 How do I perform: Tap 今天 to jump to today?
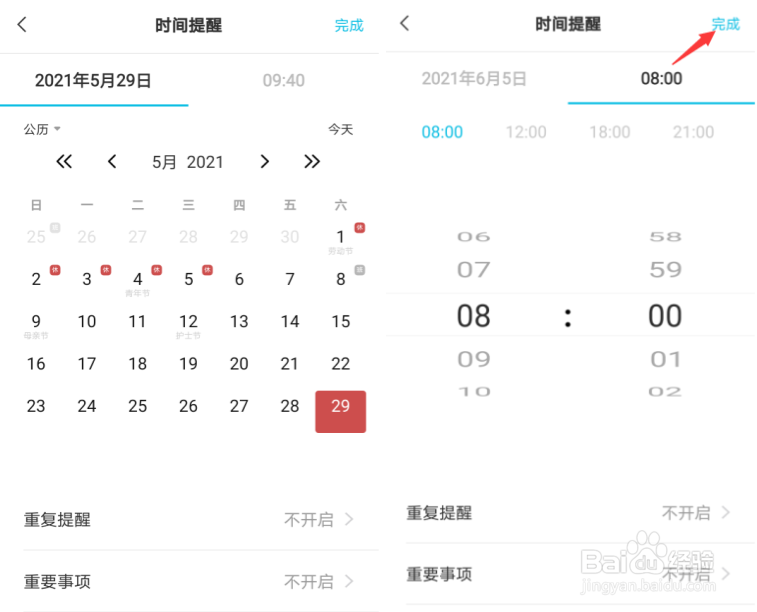340,129
